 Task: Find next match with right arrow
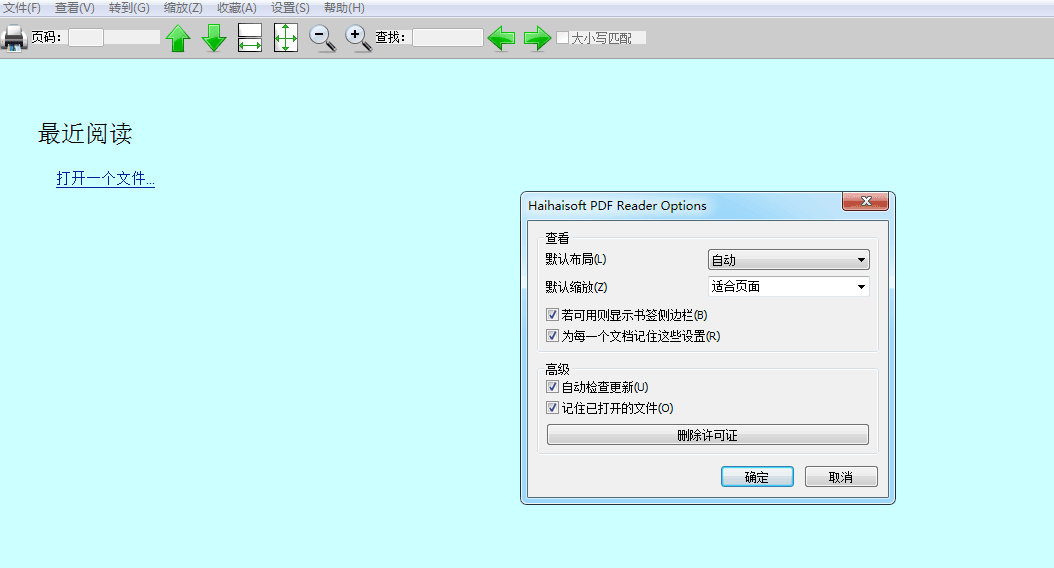(537, 38)
